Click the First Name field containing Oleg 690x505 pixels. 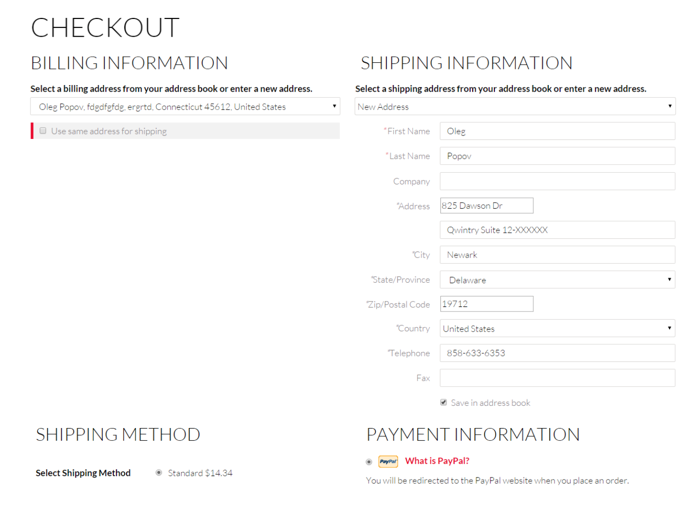(557, 131)
